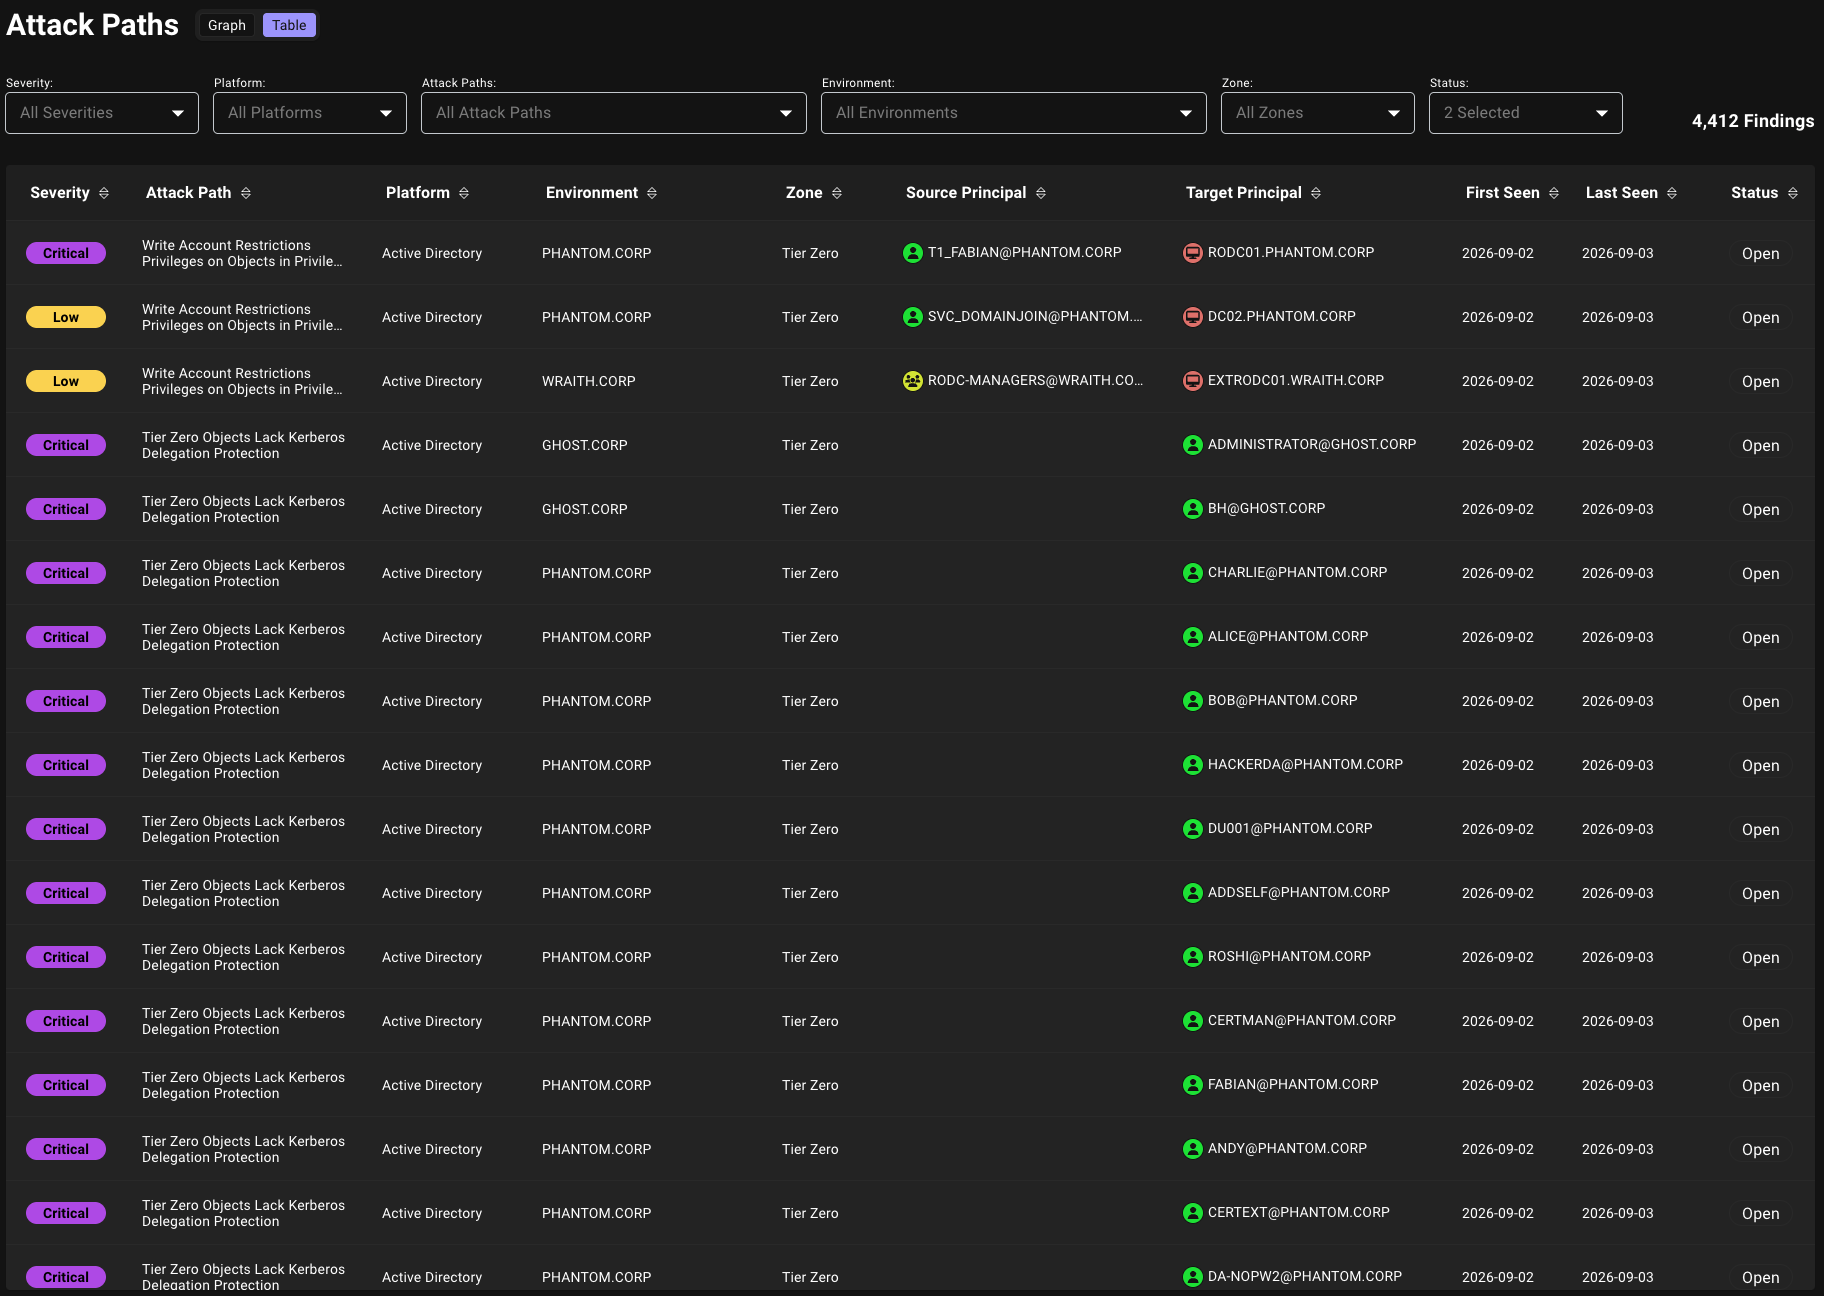1824x1296 pixels.
Task: Click user icon beside T1_FABIAN@PHANTOM.CORP
Action: click(x=913, y=253)
